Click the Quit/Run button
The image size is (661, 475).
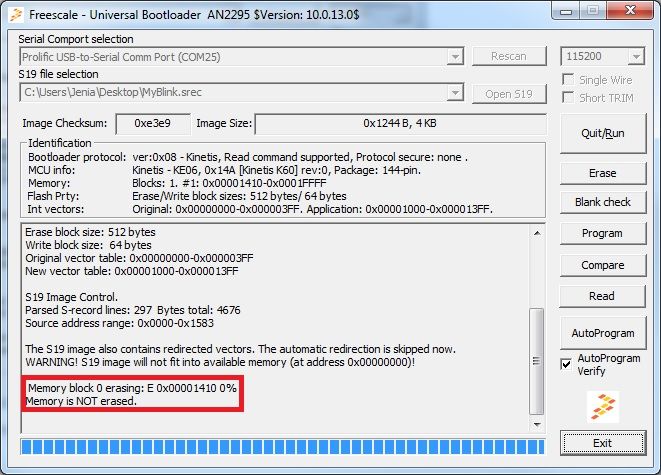click(603, 133)
